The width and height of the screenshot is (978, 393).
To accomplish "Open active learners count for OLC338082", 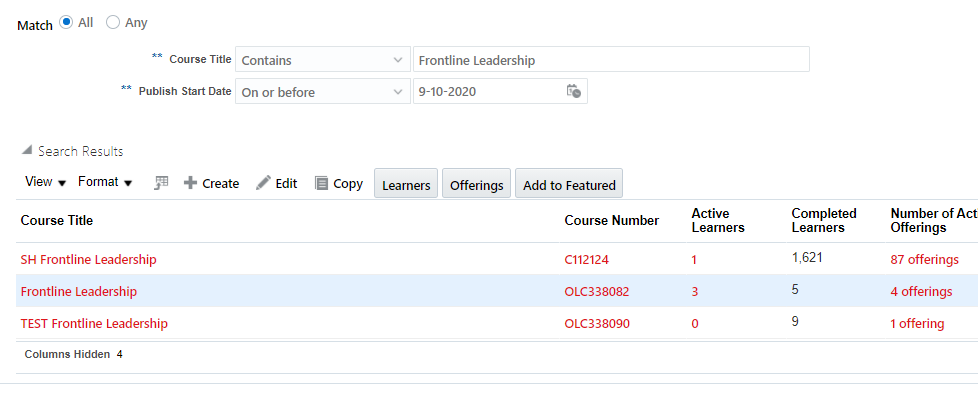I will (x=695, y=292).
